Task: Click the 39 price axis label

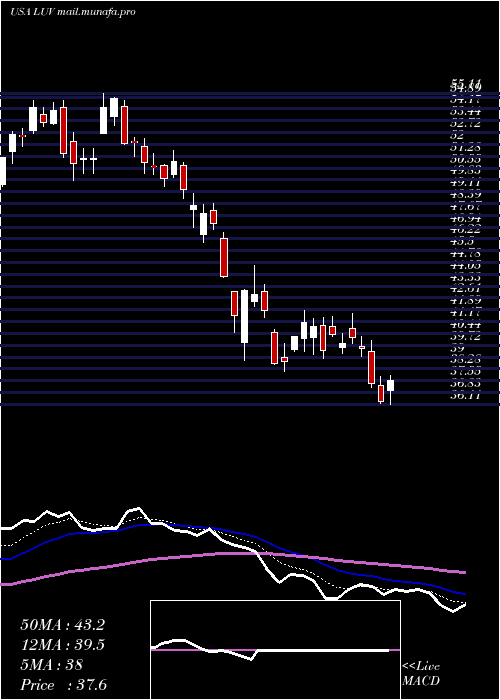Action: click(x=458, y=349)
